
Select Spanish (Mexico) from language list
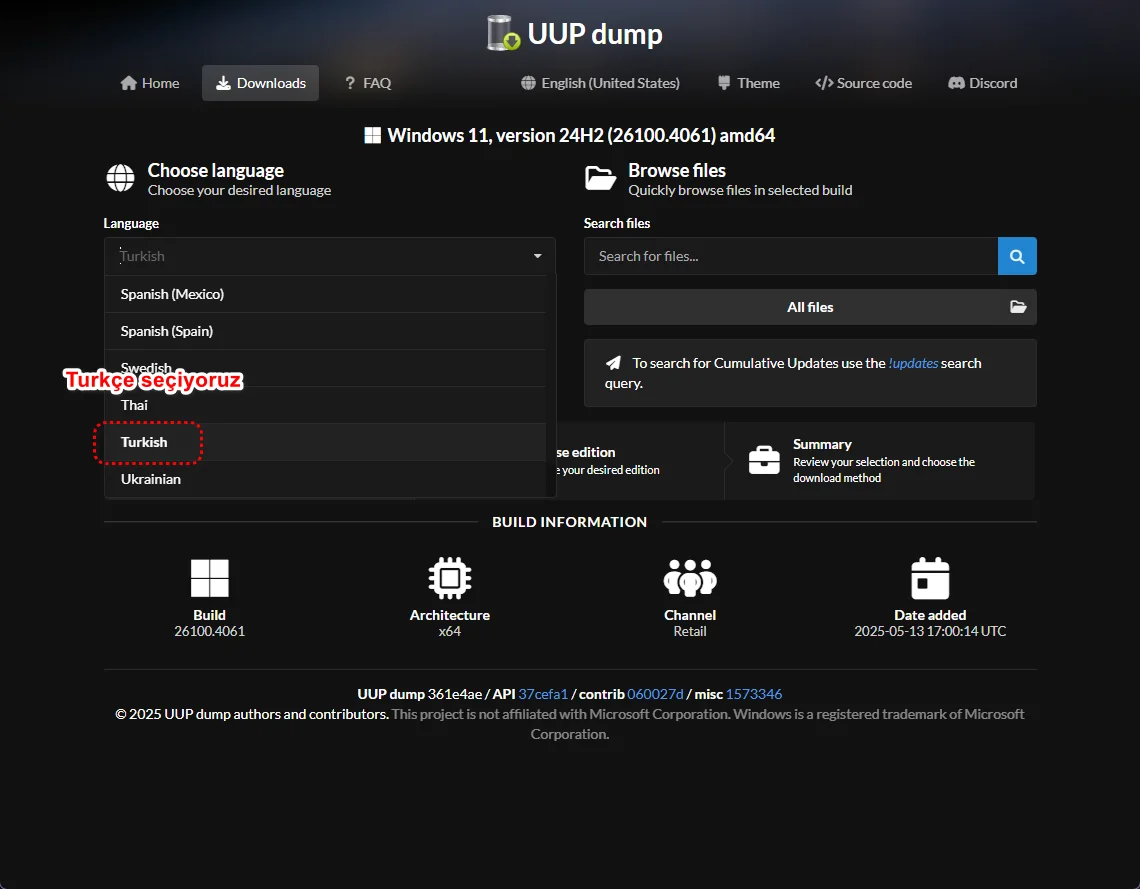pyautogui.click(x=325, y=294)
